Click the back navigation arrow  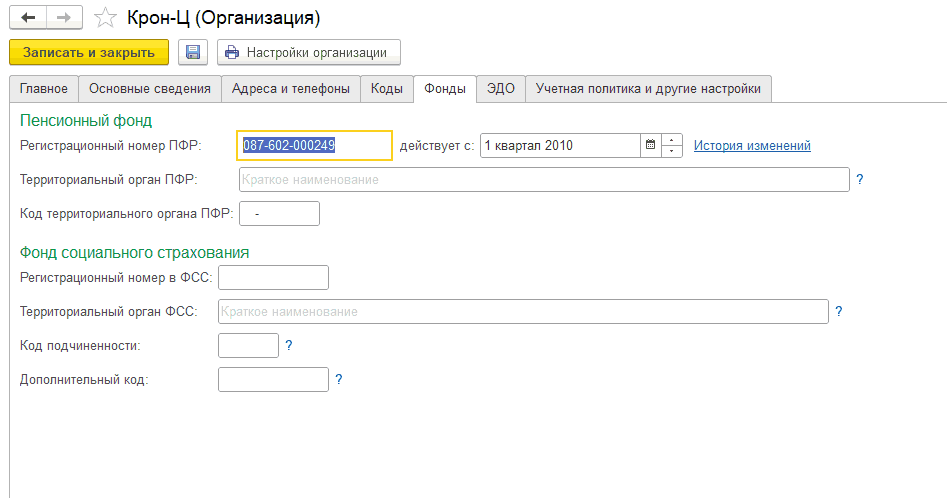pyautogui.click(x=28, y=18)
